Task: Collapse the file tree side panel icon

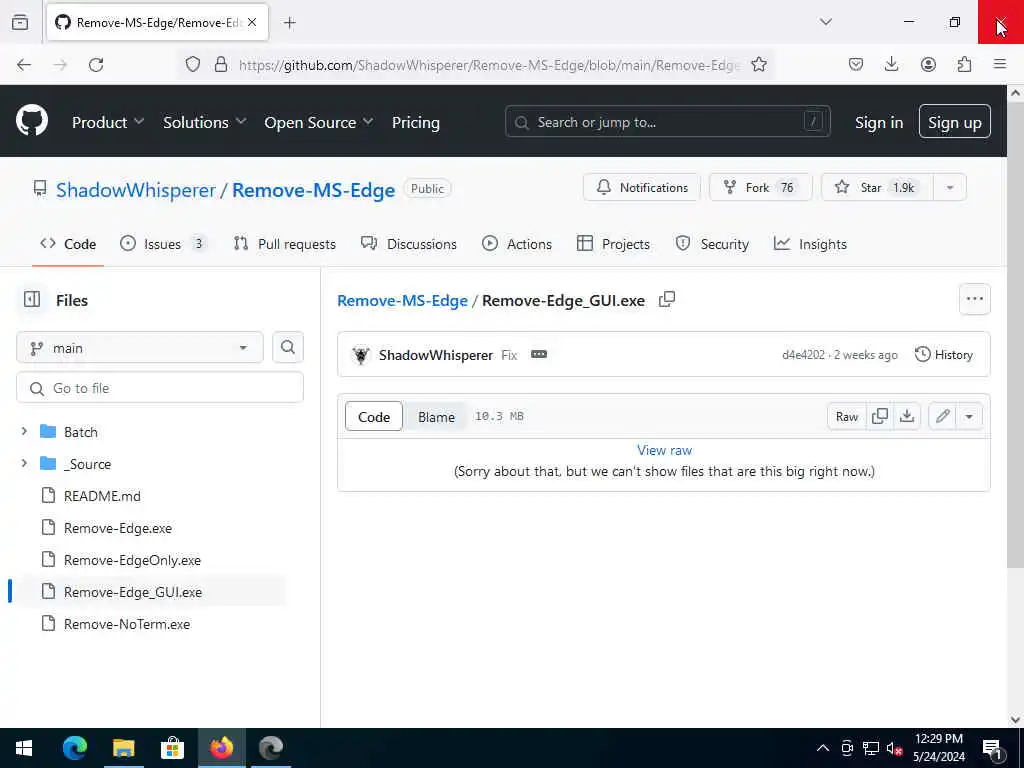Action: [32, 300]
